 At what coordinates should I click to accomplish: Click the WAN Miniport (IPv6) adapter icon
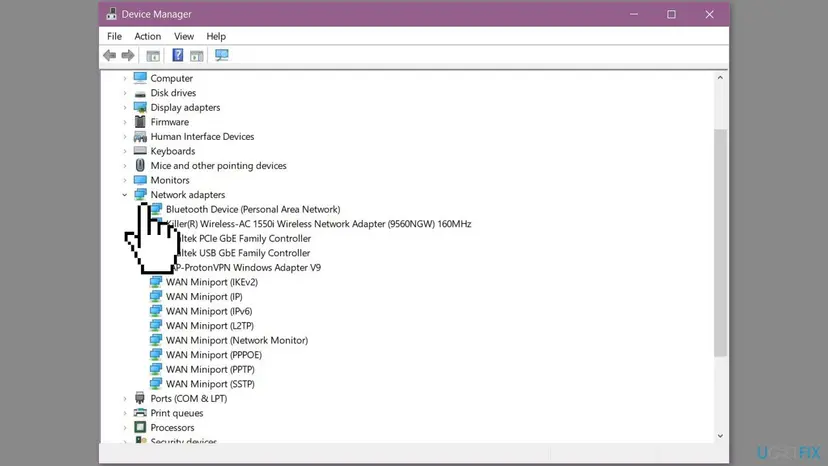pos(156,311)
